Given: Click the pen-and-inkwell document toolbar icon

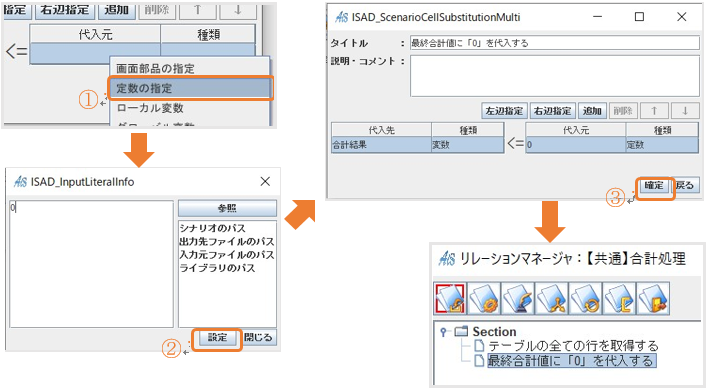Looking at the screenshot, I should [x=518, y=299].
